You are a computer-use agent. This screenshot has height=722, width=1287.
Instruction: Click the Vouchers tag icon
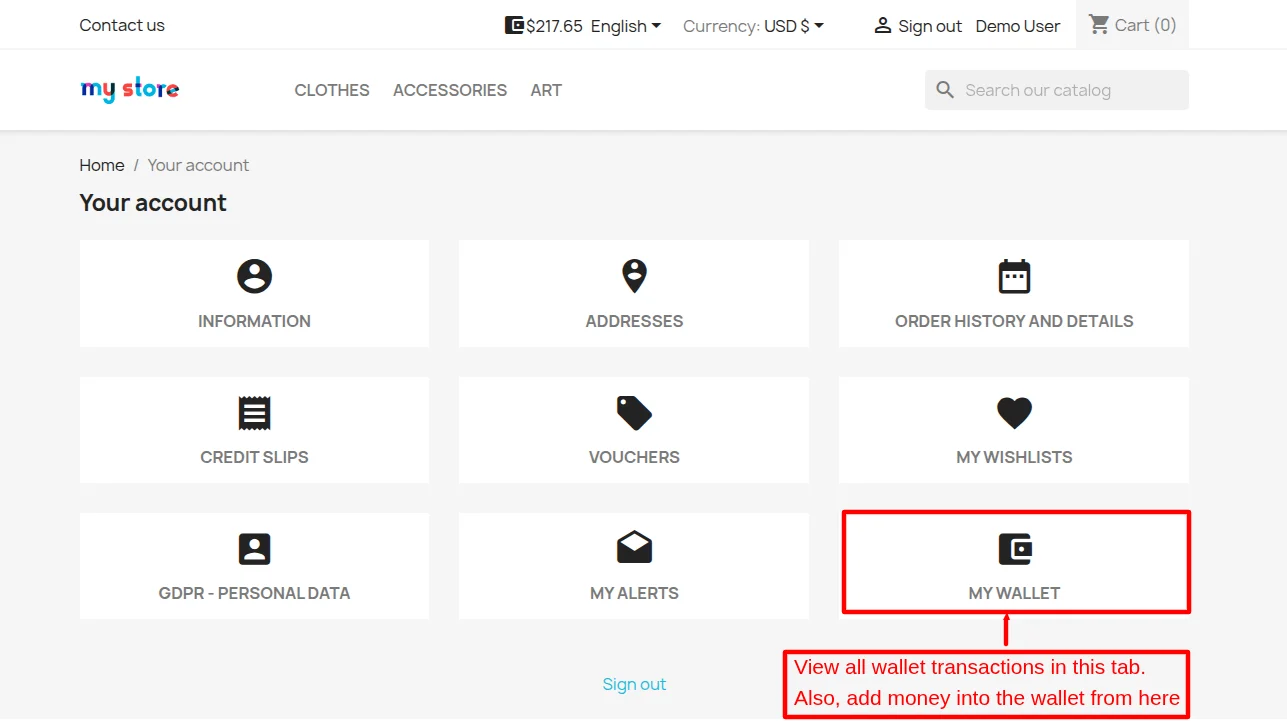point(633,412)
